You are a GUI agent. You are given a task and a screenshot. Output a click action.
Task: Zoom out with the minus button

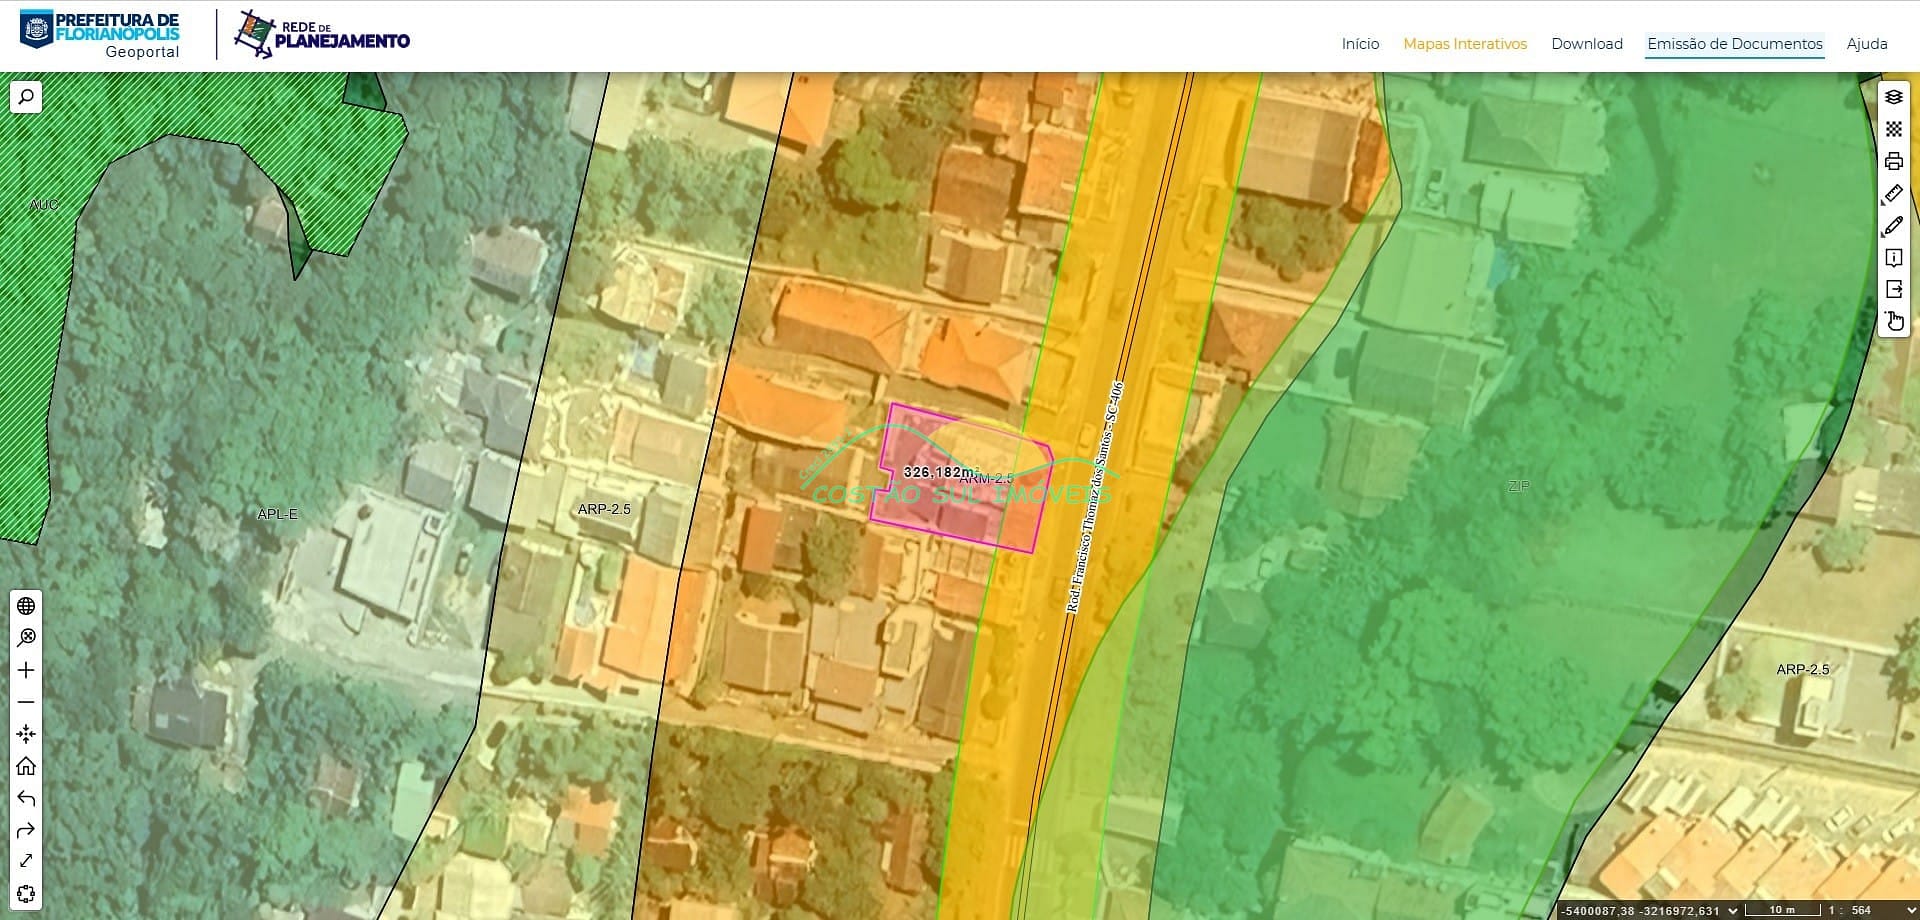click(26, 702)
